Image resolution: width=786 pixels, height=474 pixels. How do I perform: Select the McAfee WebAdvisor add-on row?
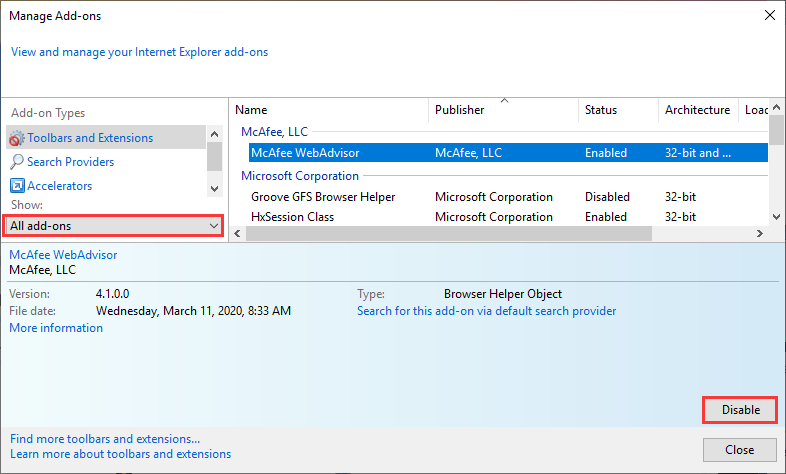pos(508,153)
